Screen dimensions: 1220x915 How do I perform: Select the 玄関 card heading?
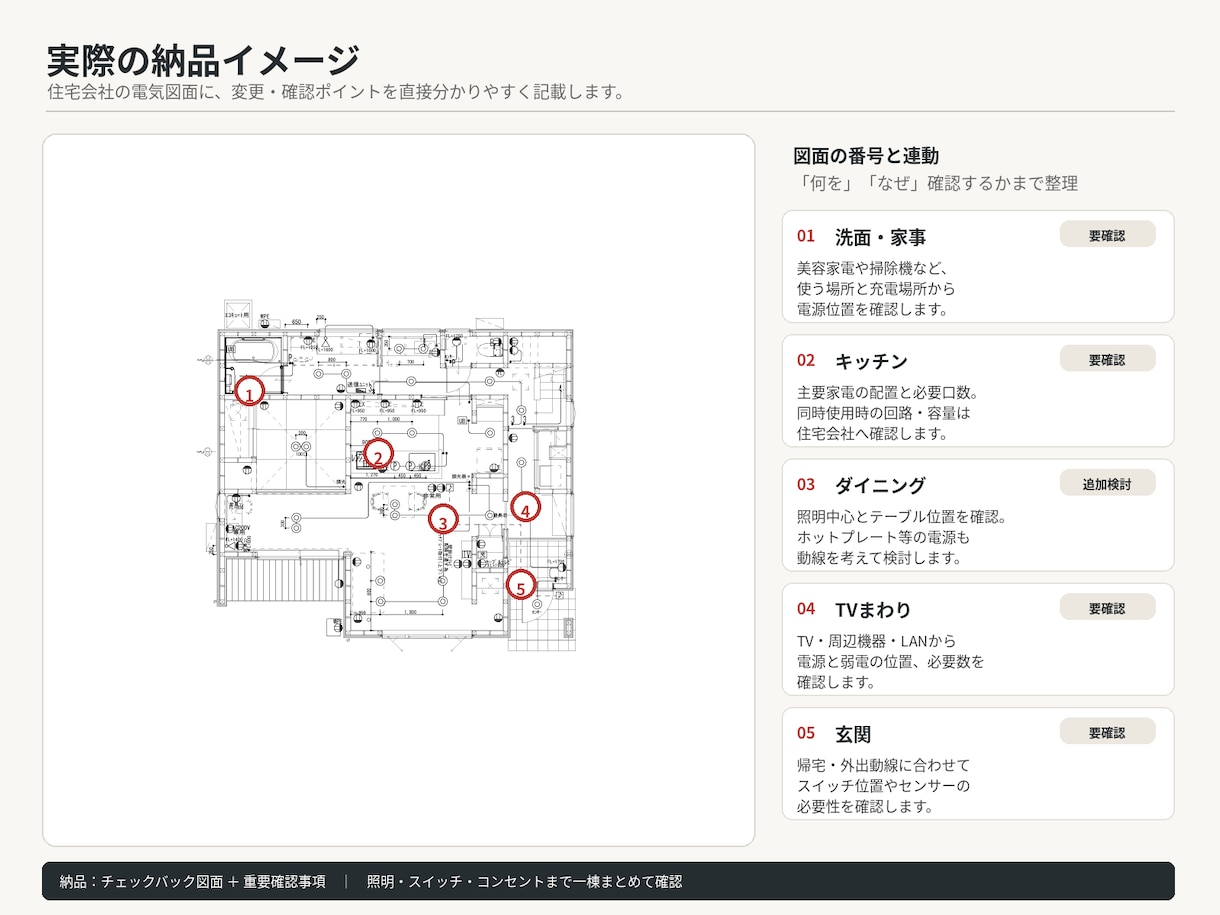click(x=853, y=734)
